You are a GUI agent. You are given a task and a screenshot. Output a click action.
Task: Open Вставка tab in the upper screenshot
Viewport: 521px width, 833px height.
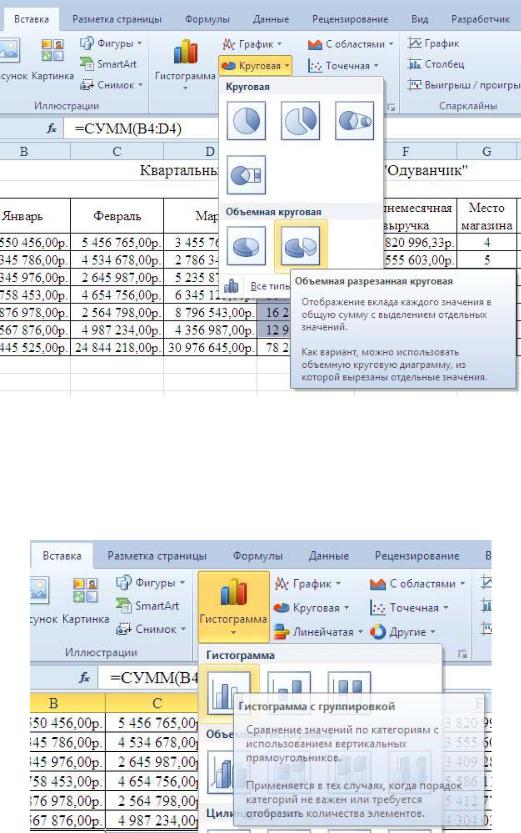[31, 19]
